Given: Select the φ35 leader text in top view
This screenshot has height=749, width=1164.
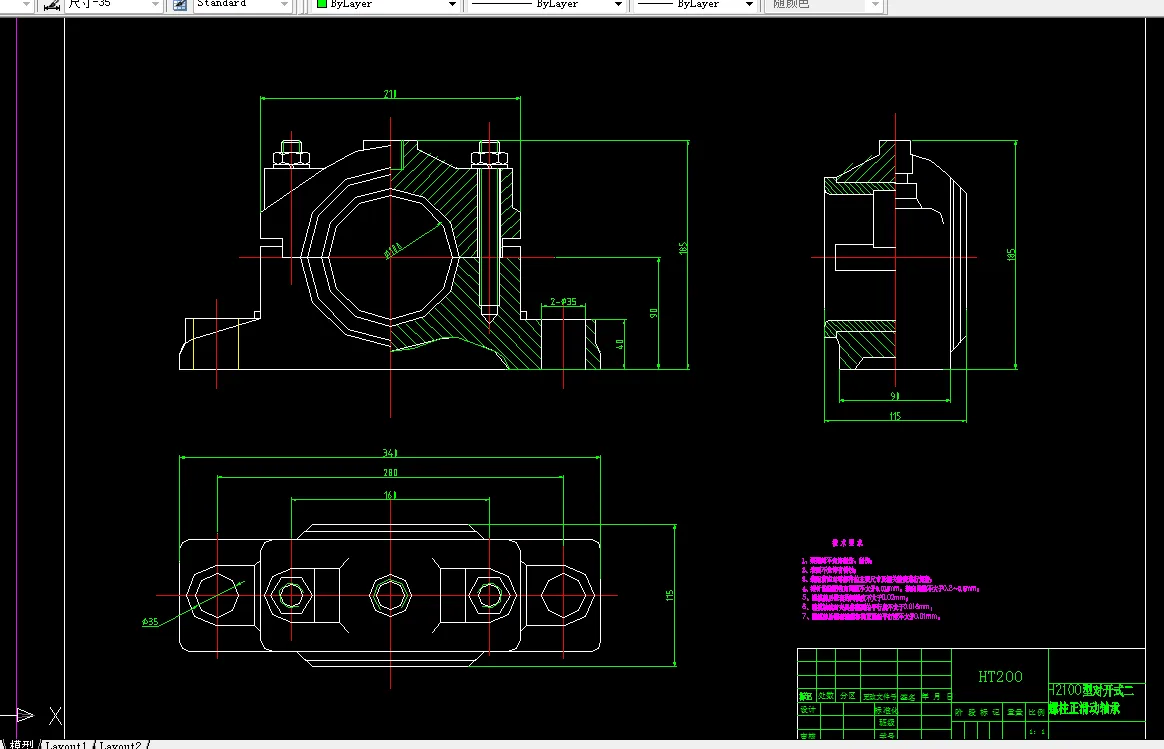Looking at the screenshot, I should pyautogui.click(x=150, y=621).
